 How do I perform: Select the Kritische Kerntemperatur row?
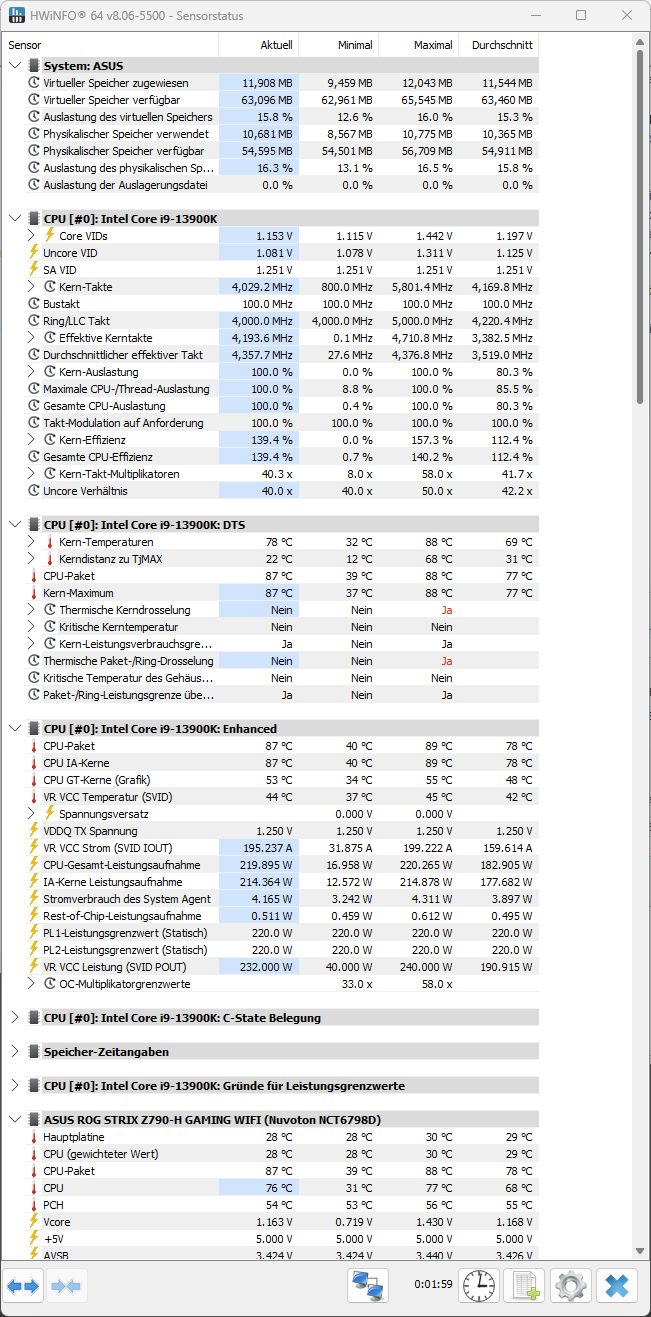271,627
